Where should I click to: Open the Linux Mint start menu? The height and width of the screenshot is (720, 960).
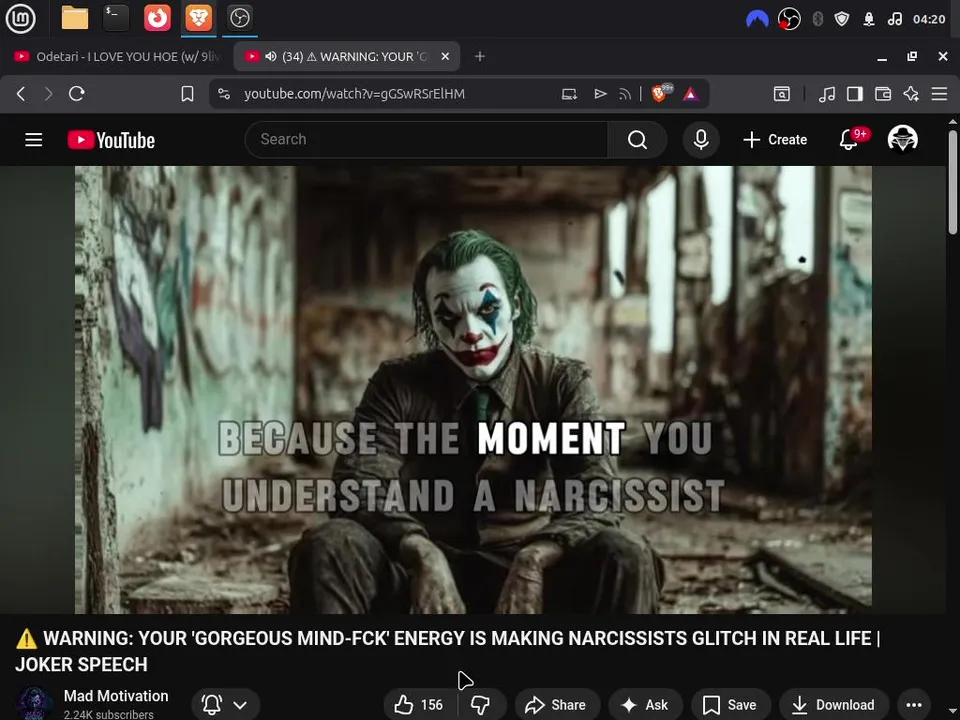20,18
